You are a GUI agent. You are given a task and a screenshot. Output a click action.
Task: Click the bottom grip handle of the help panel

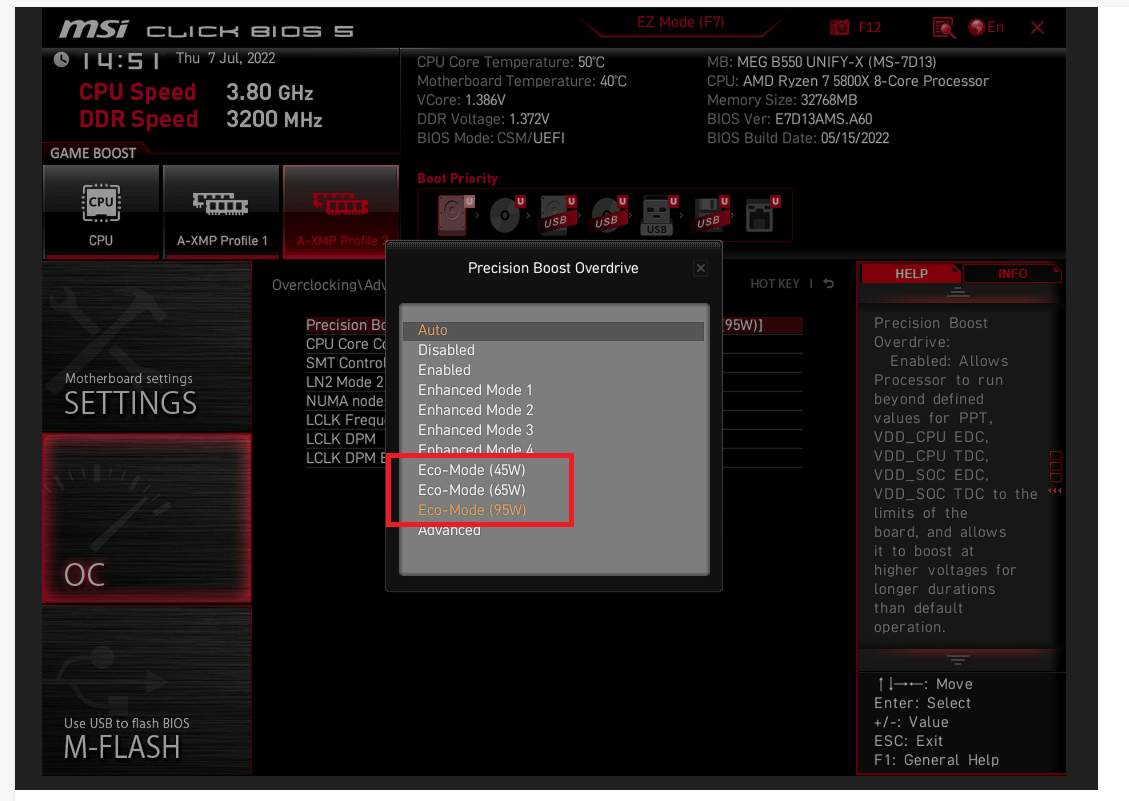pyautogui.click(x=957, y=660)
